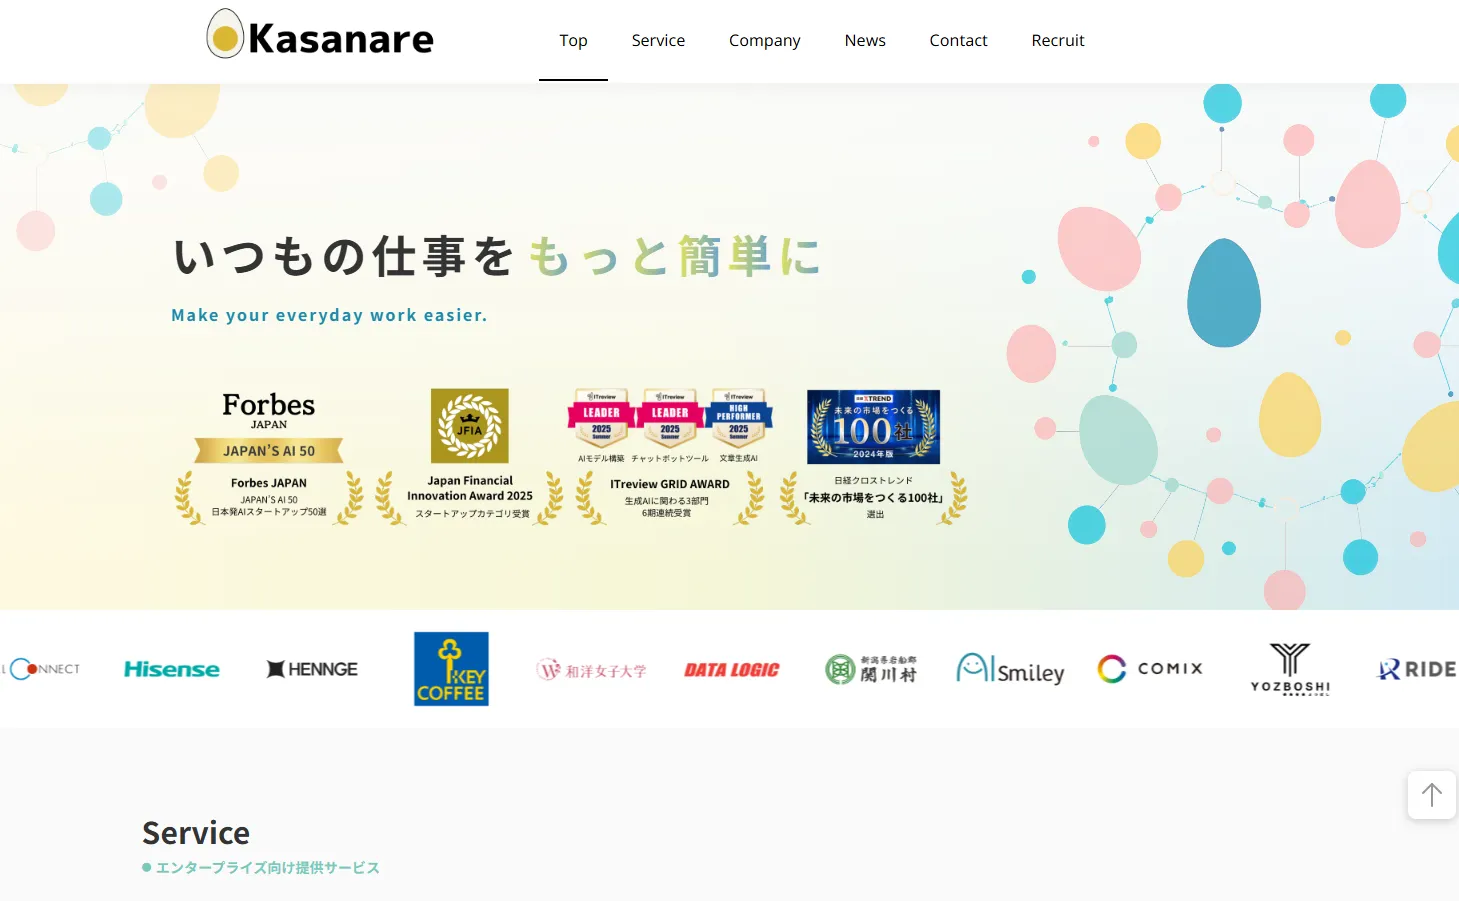The width and height of the screenshot is (1459, 901).
Task: Click the COMIX logo
Action: 1150,669
